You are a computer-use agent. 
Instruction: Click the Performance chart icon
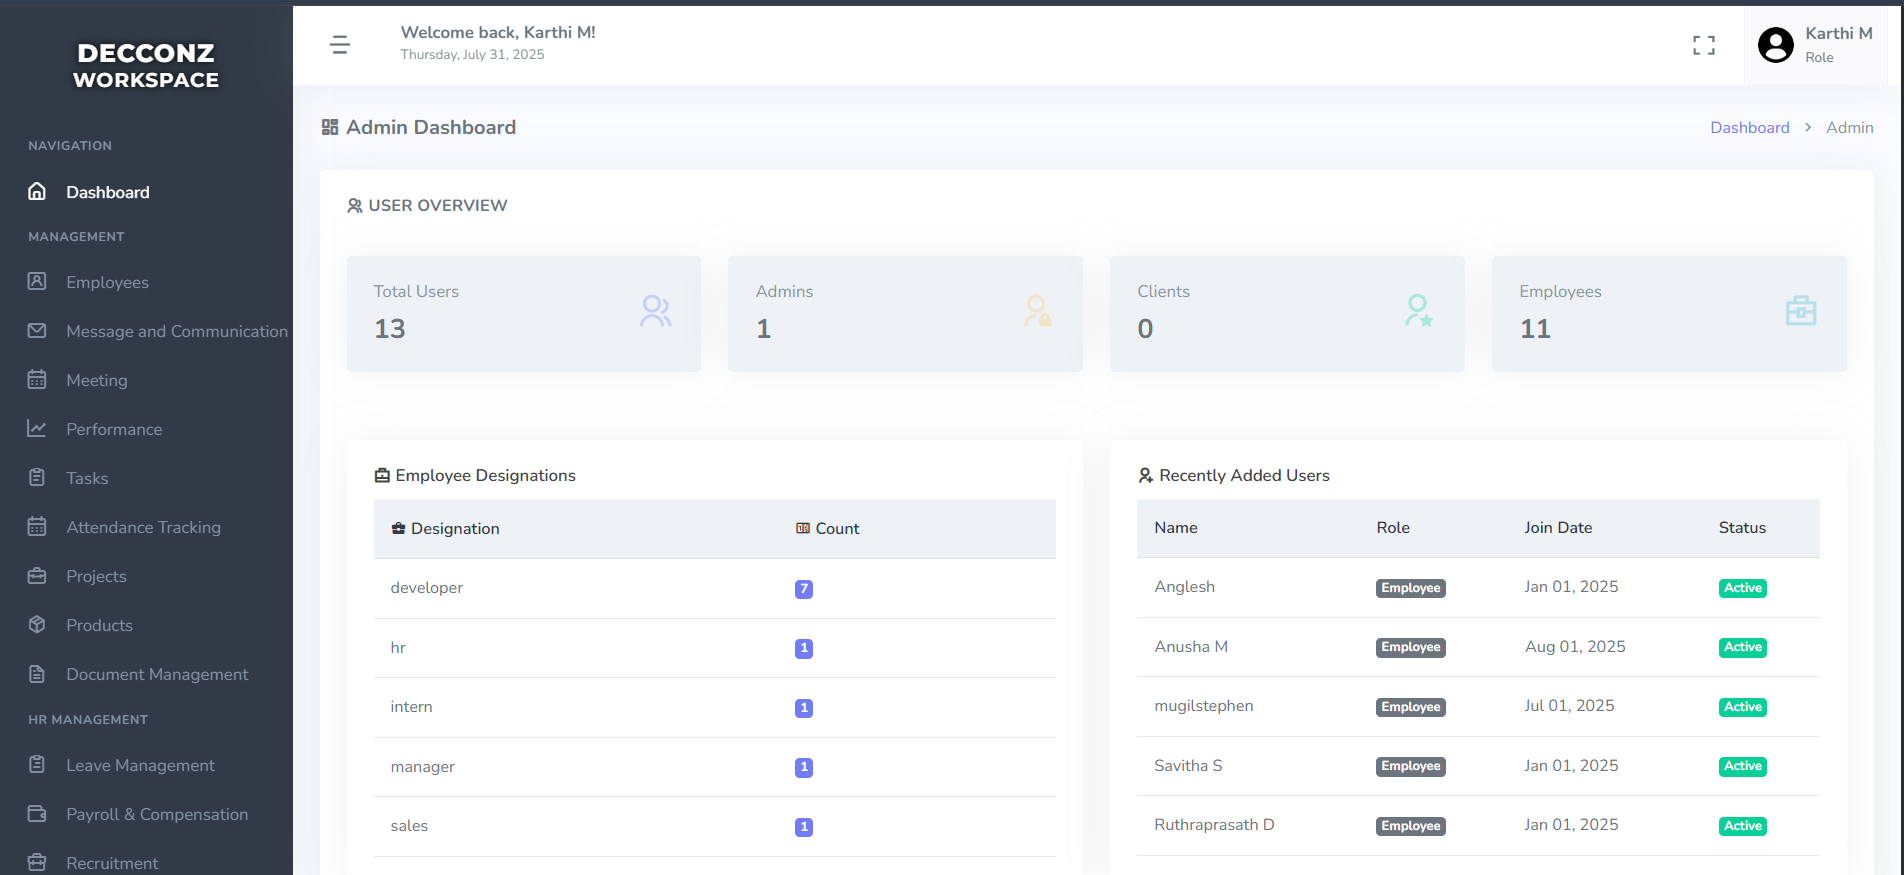[x=37, y=428]
